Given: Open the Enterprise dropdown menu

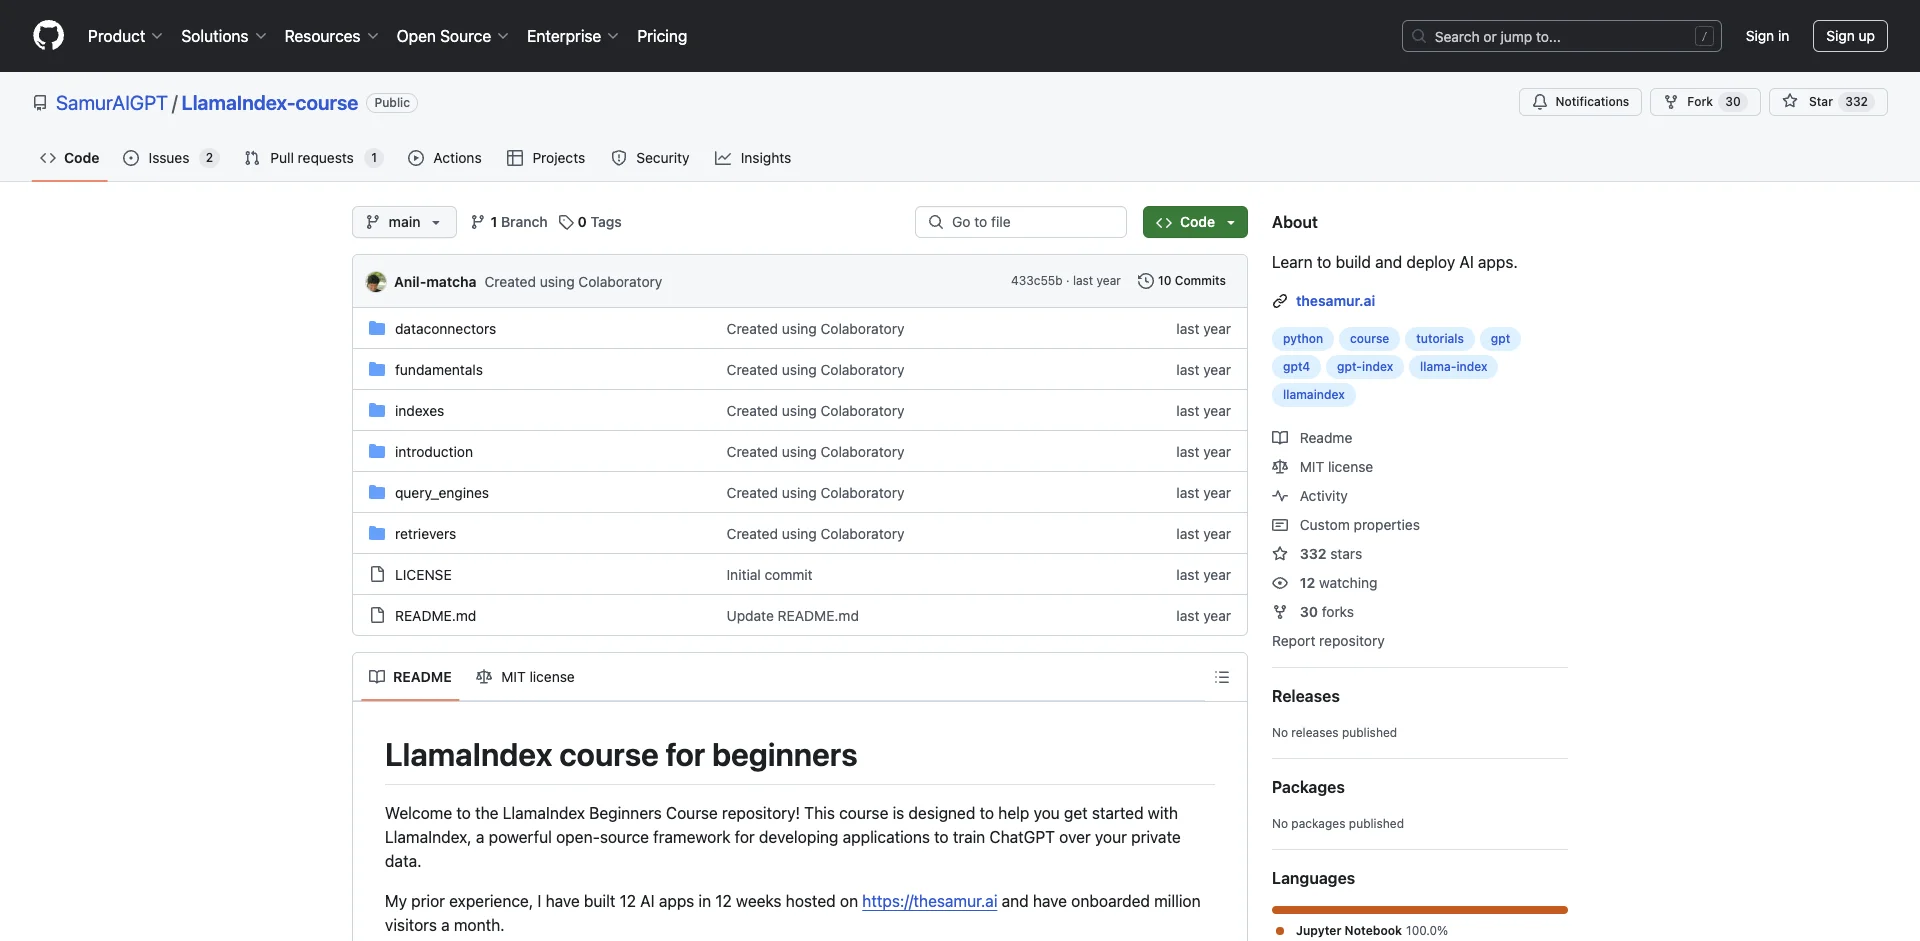Looking at the screenshot, I should pos(572,36).
